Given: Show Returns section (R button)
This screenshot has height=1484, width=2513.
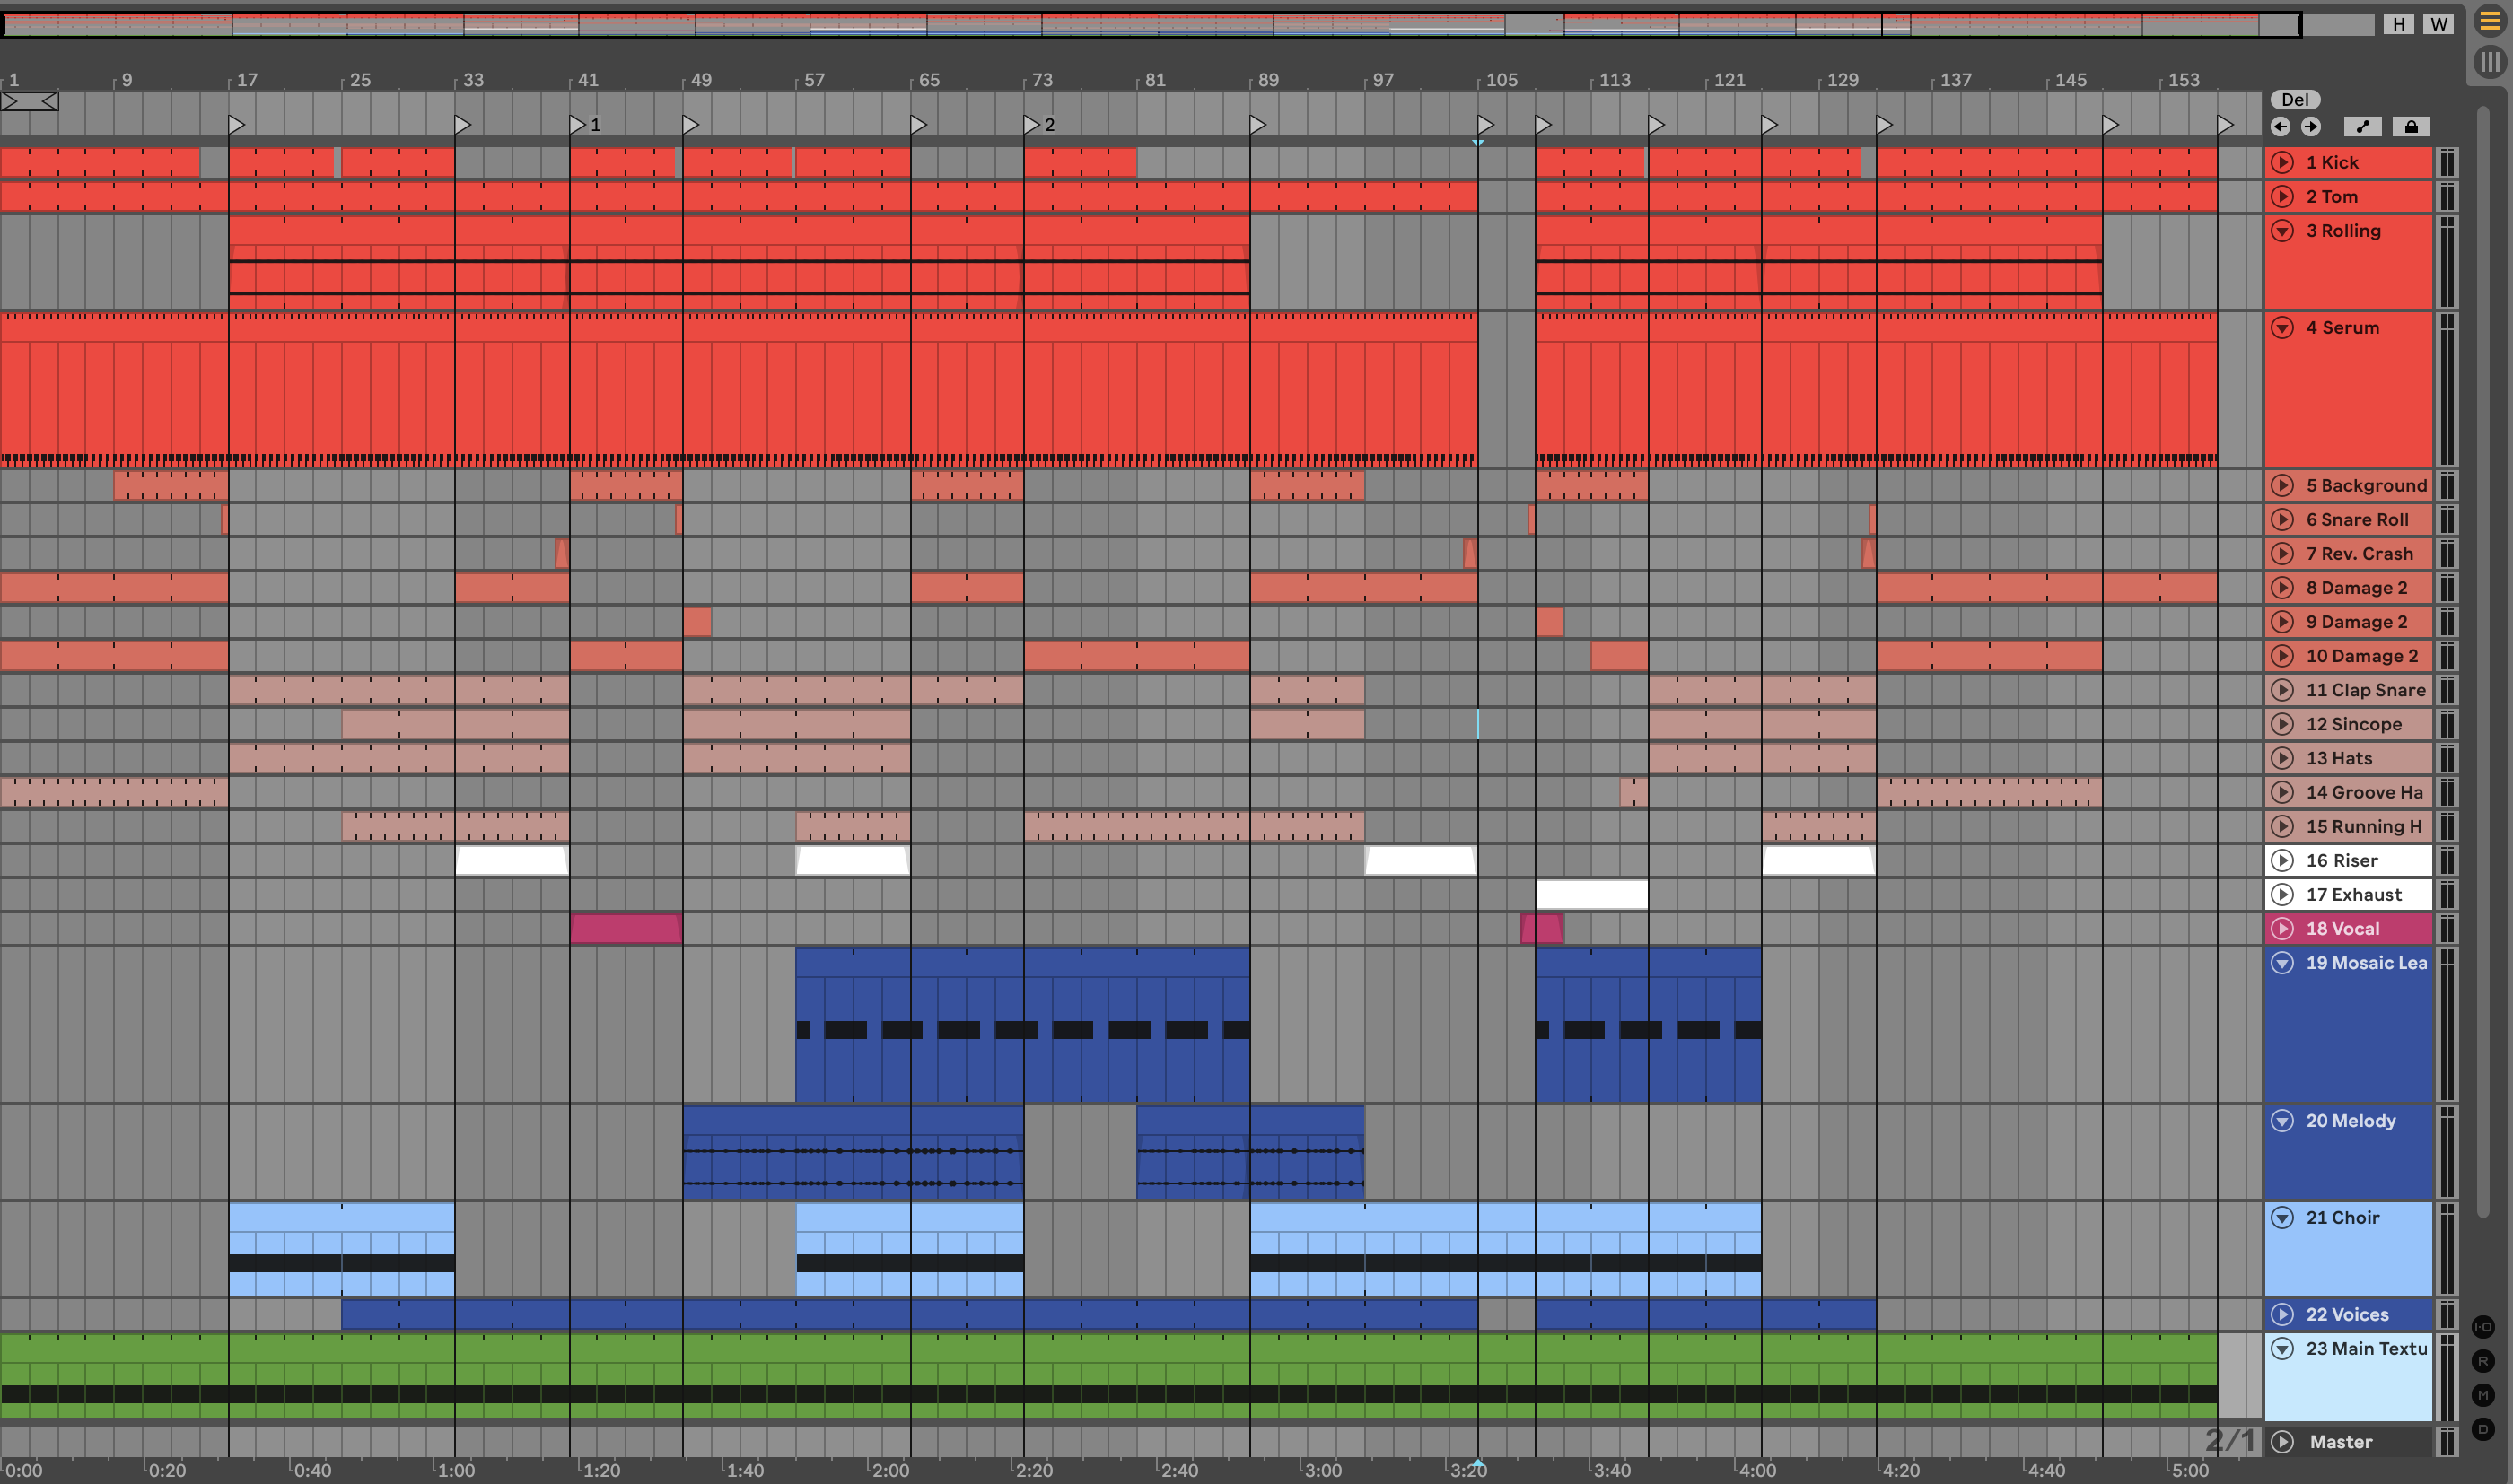Looking at the screenshot, I should (x=2483, y=1361).
